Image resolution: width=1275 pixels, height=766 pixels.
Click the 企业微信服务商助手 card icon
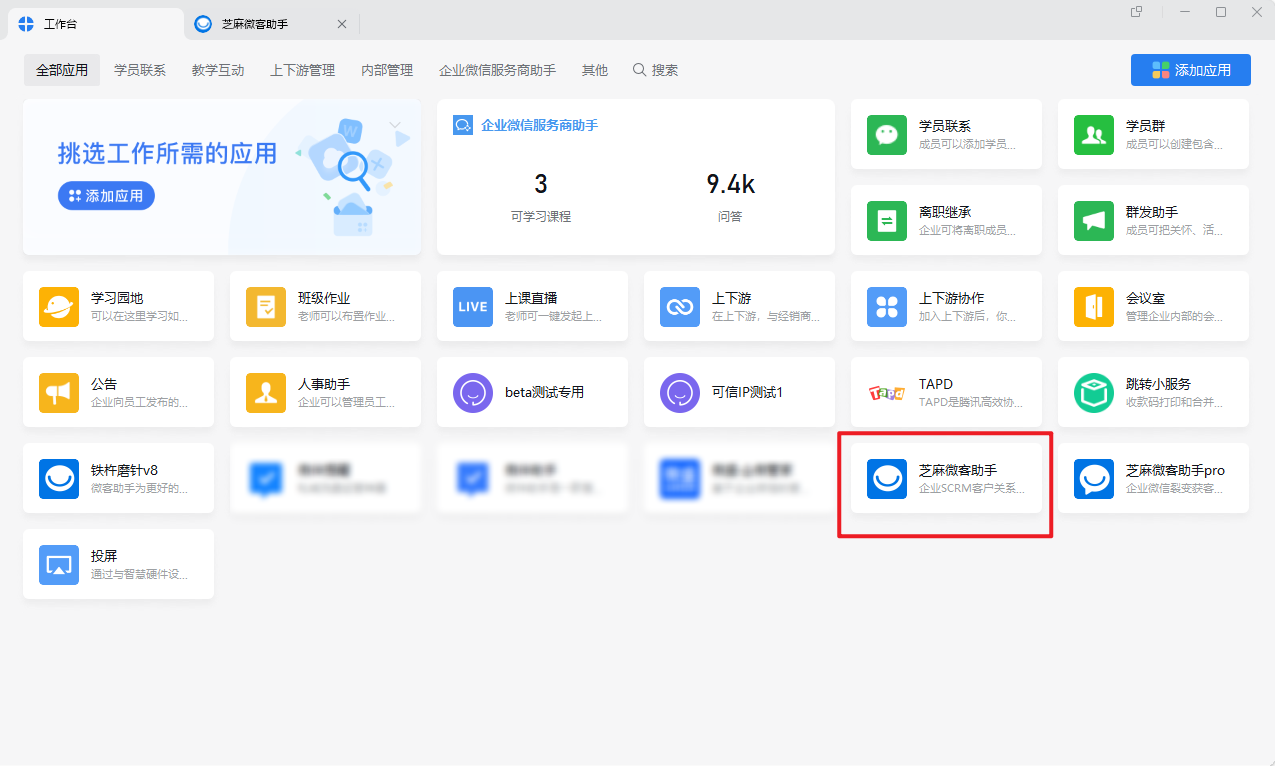click(x=463, y=125)
